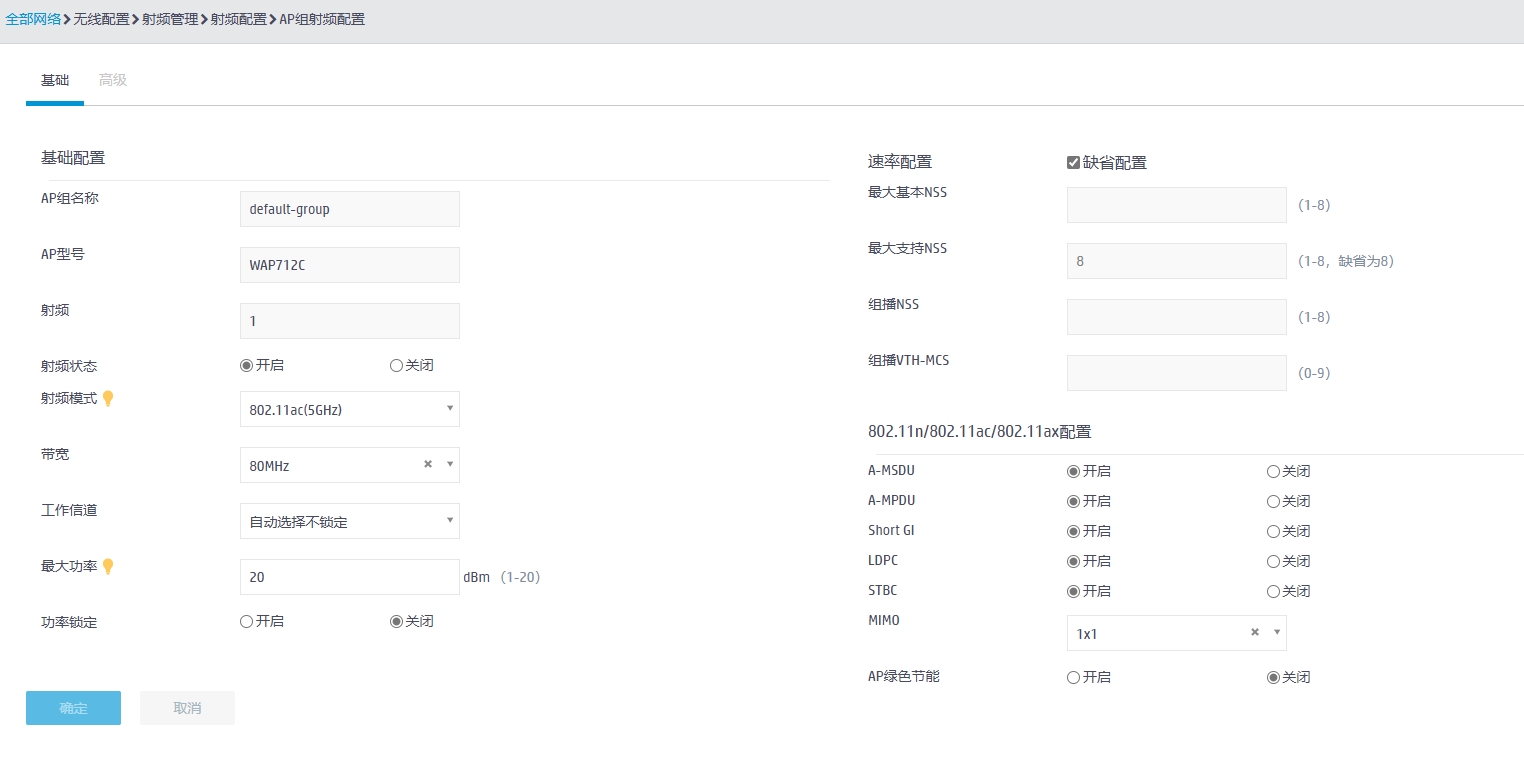Select 关闭 for Short GI

point(1273,532)
